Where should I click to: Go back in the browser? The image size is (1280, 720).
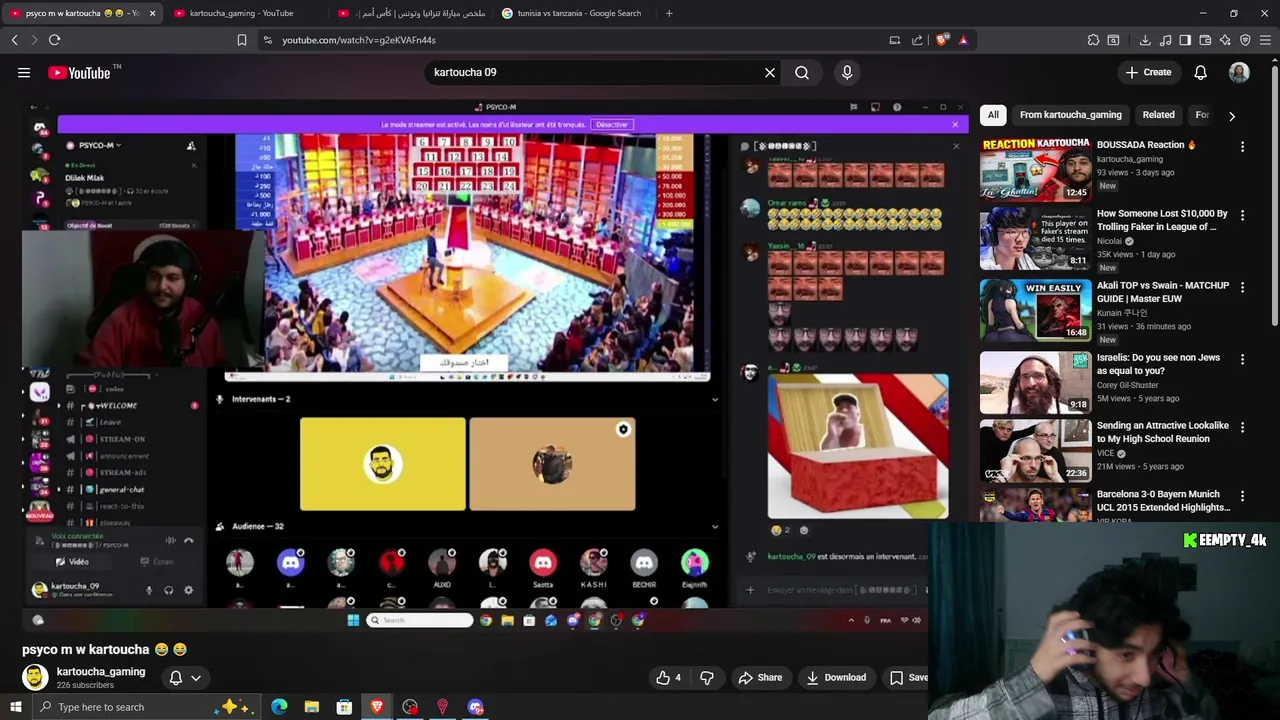14,40
